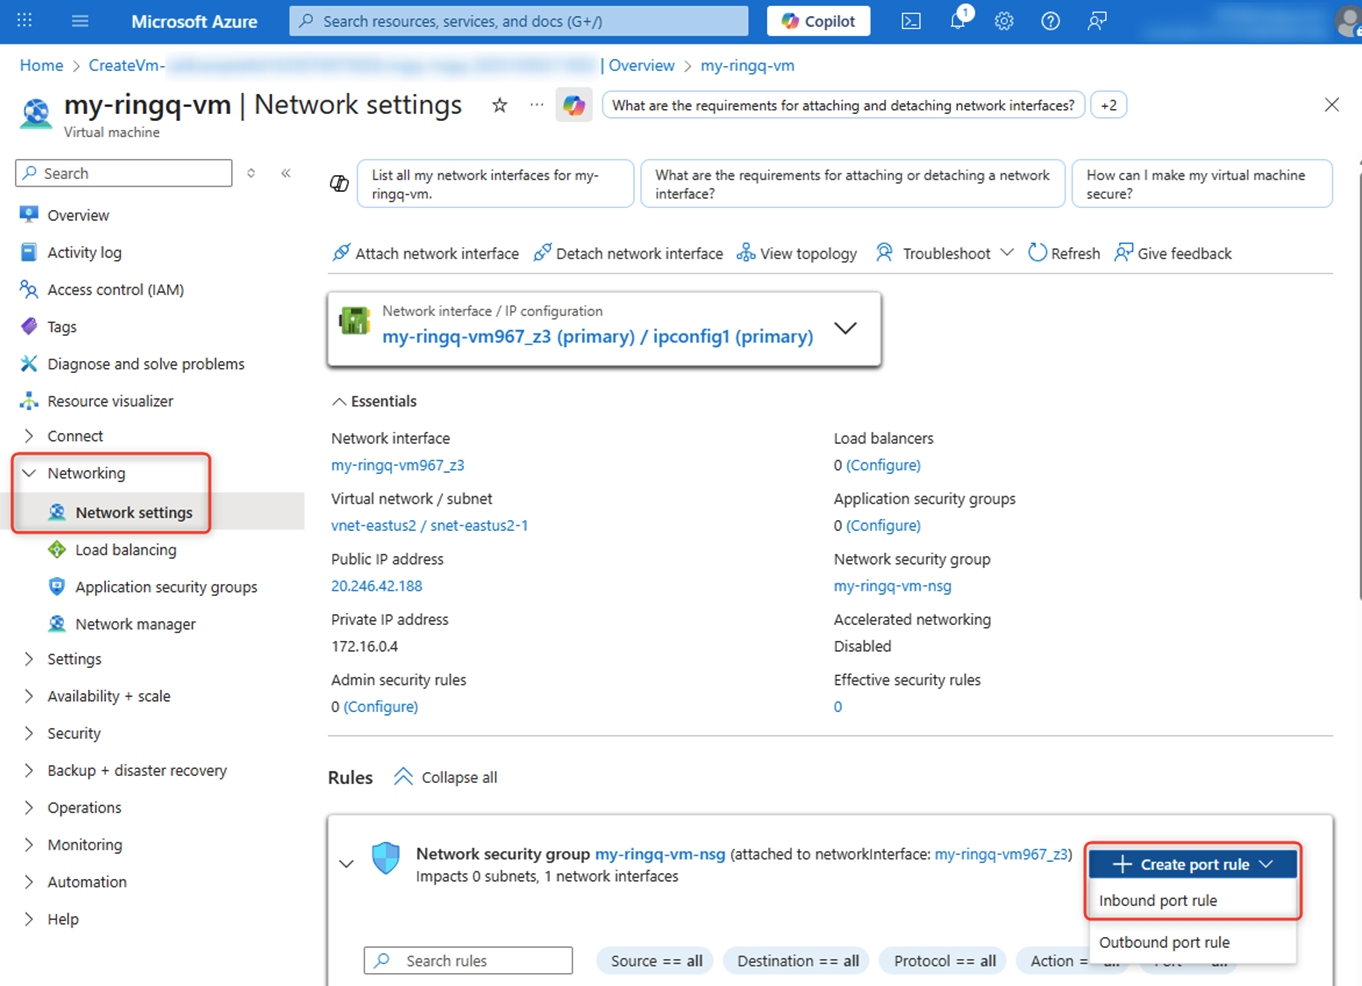Open Azure notifications bell
Viewport: 1362px width, 986px height.
coord(957,20)
